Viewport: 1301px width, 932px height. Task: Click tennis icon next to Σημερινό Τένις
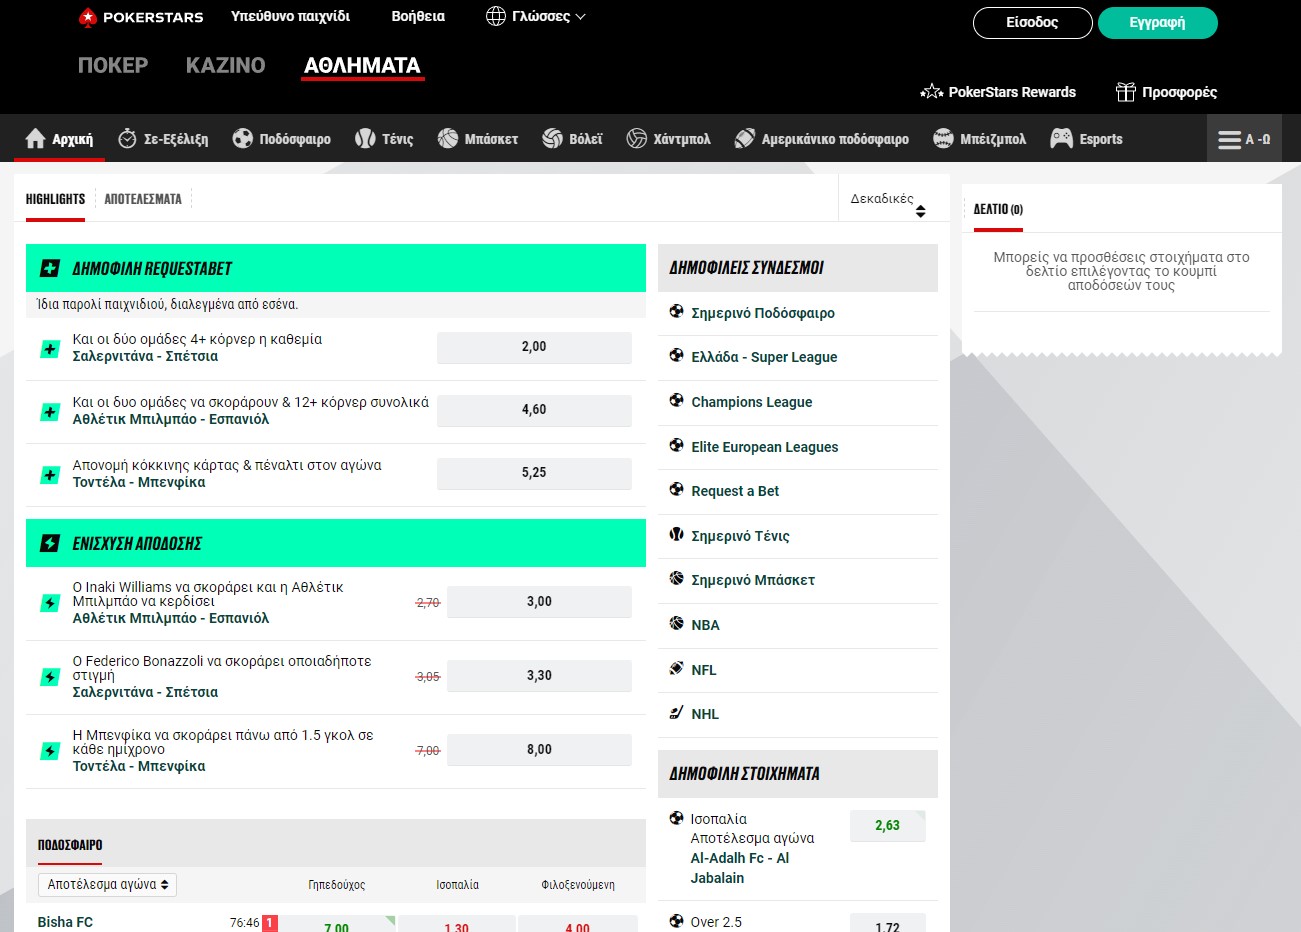pyautogui.click(x=676, y=534)
